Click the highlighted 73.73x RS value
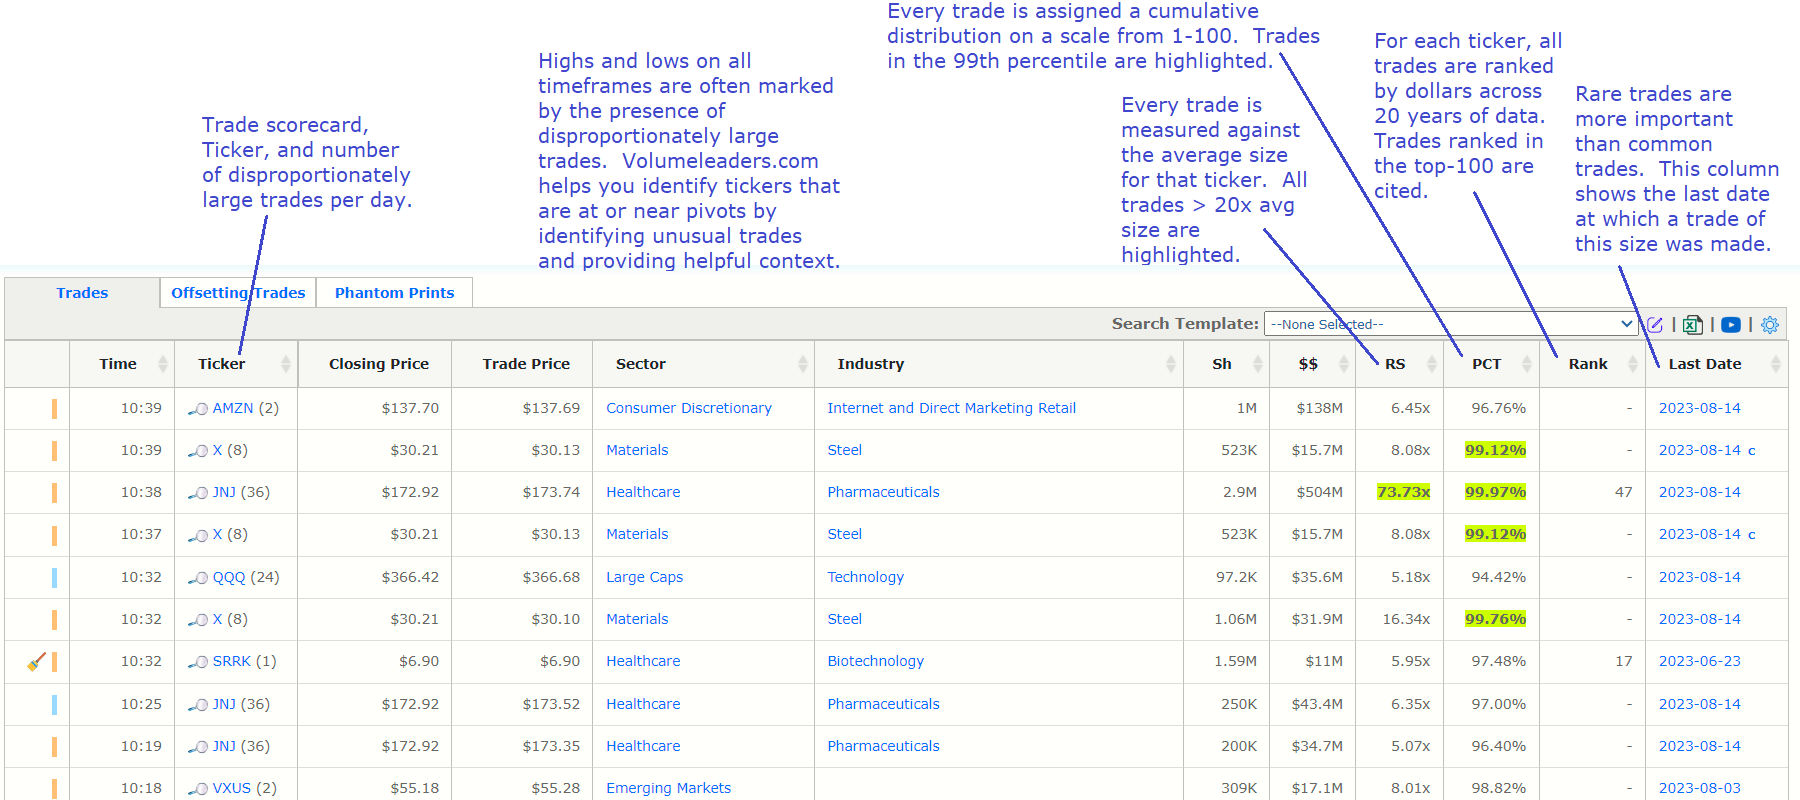Image resolution: width=1800 pixels, height=800 pixels. point(1404,492)
